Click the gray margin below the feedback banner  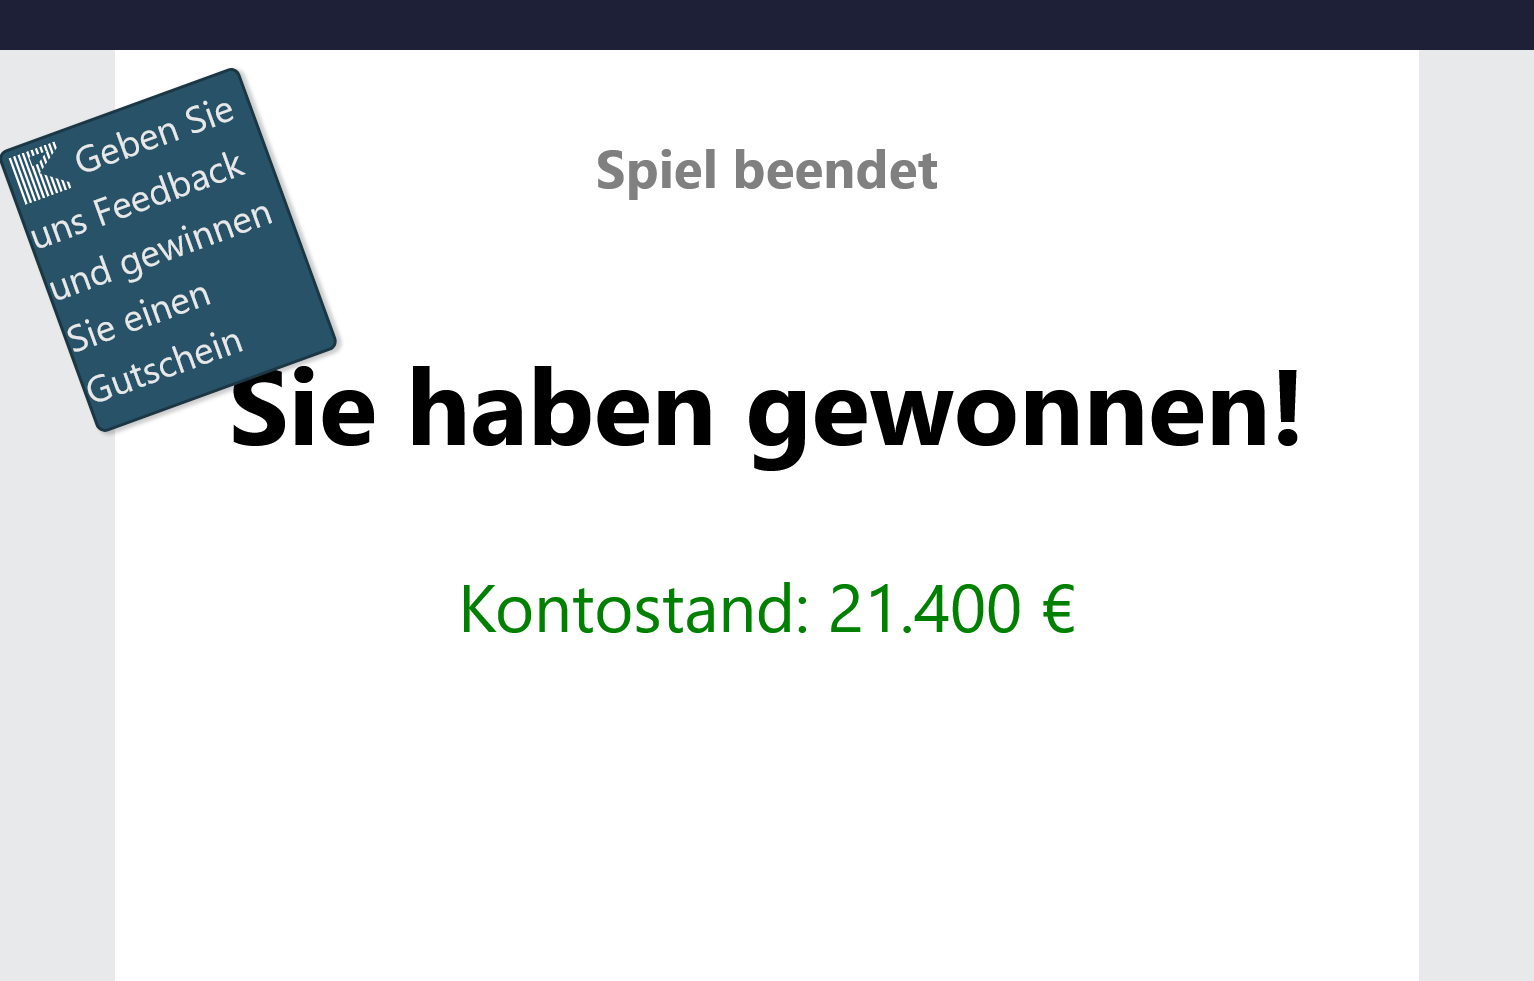tap(57, 700)
